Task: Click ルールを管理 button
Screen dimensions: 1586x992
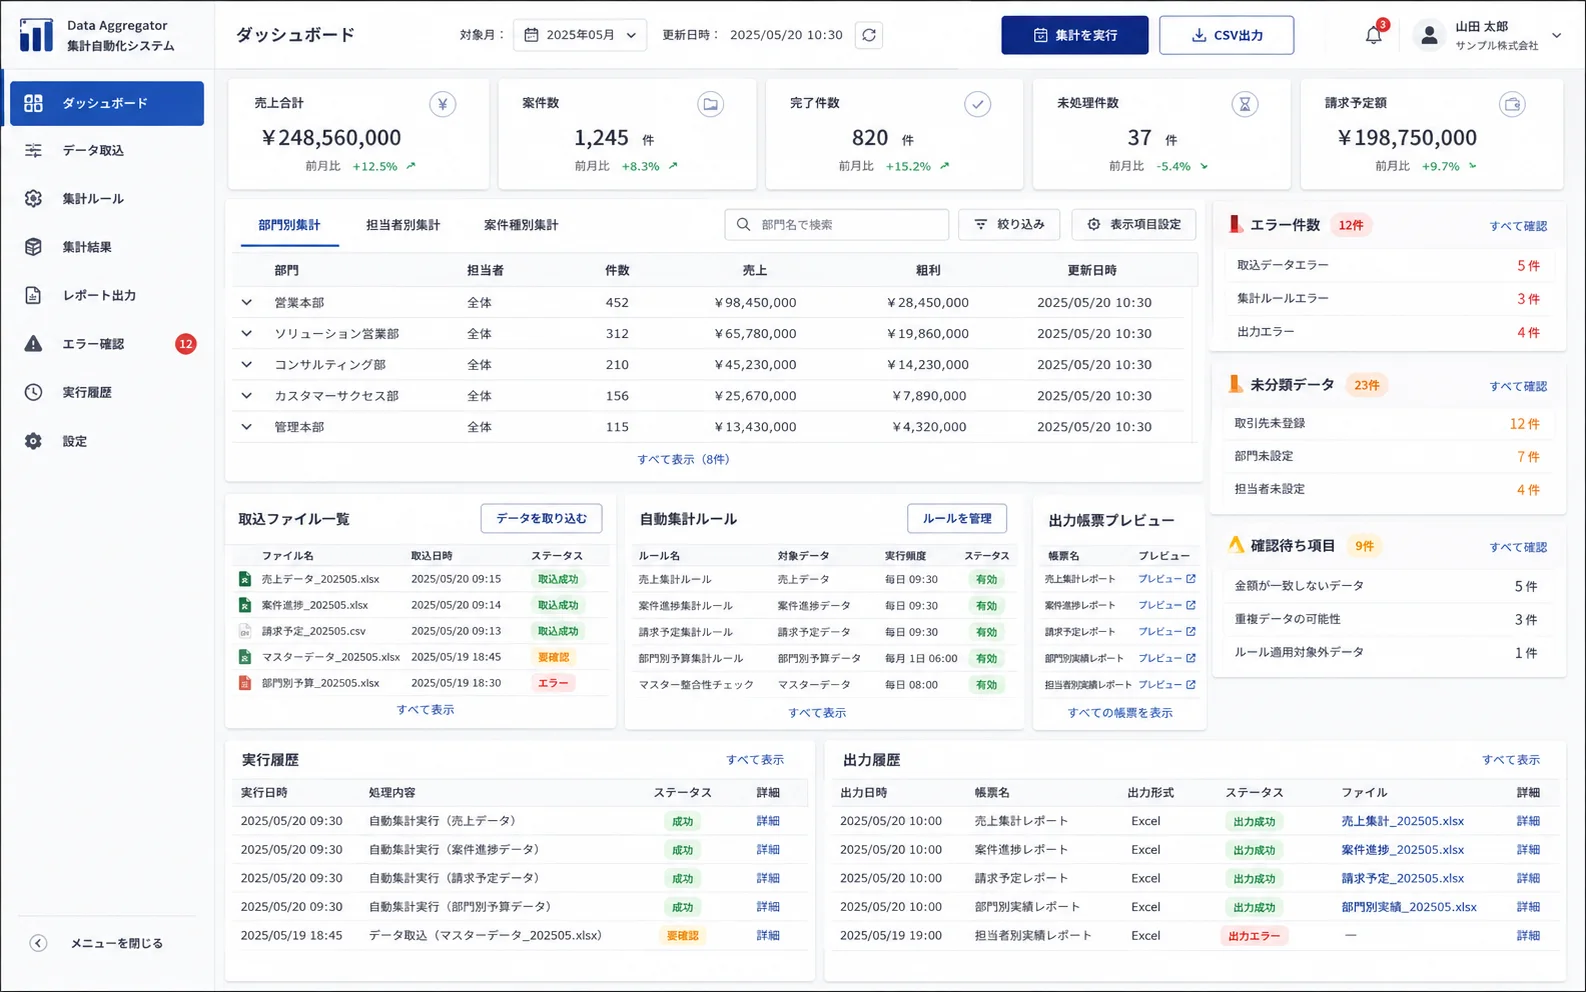Action: tap(957, 518)
